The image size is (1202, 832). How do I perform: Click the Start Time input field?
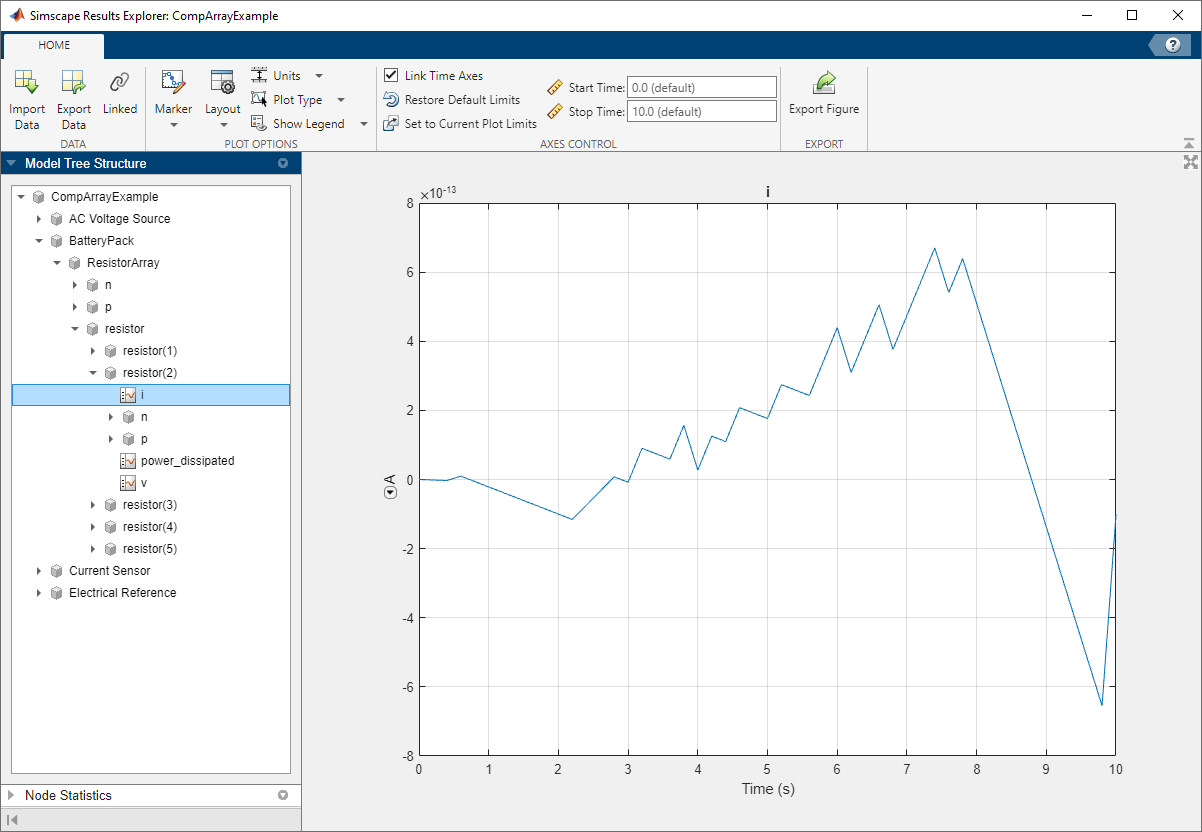click(x=701, y=88)
